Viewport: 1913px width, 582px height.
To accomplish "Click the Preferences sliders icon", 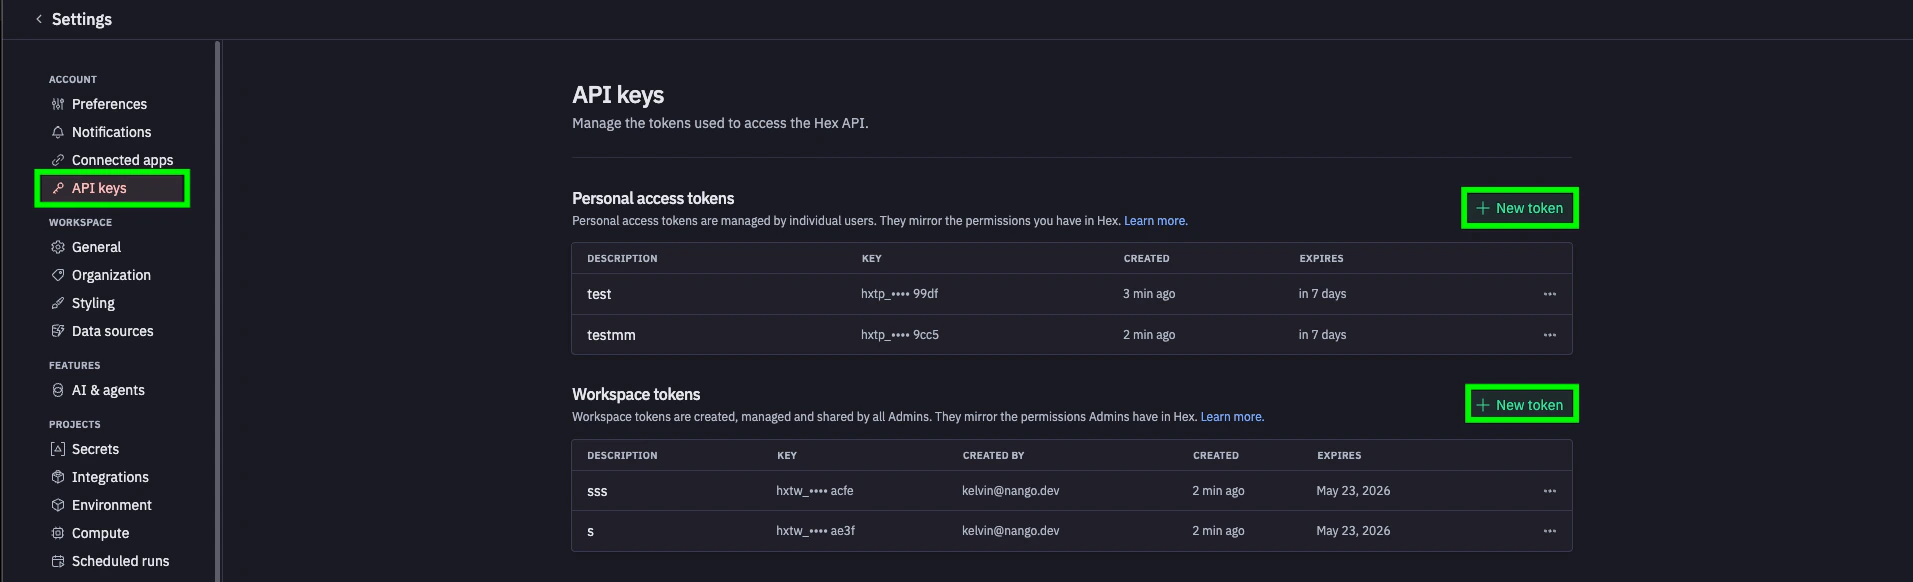I will pyautogui.click(x=58, y=104).
